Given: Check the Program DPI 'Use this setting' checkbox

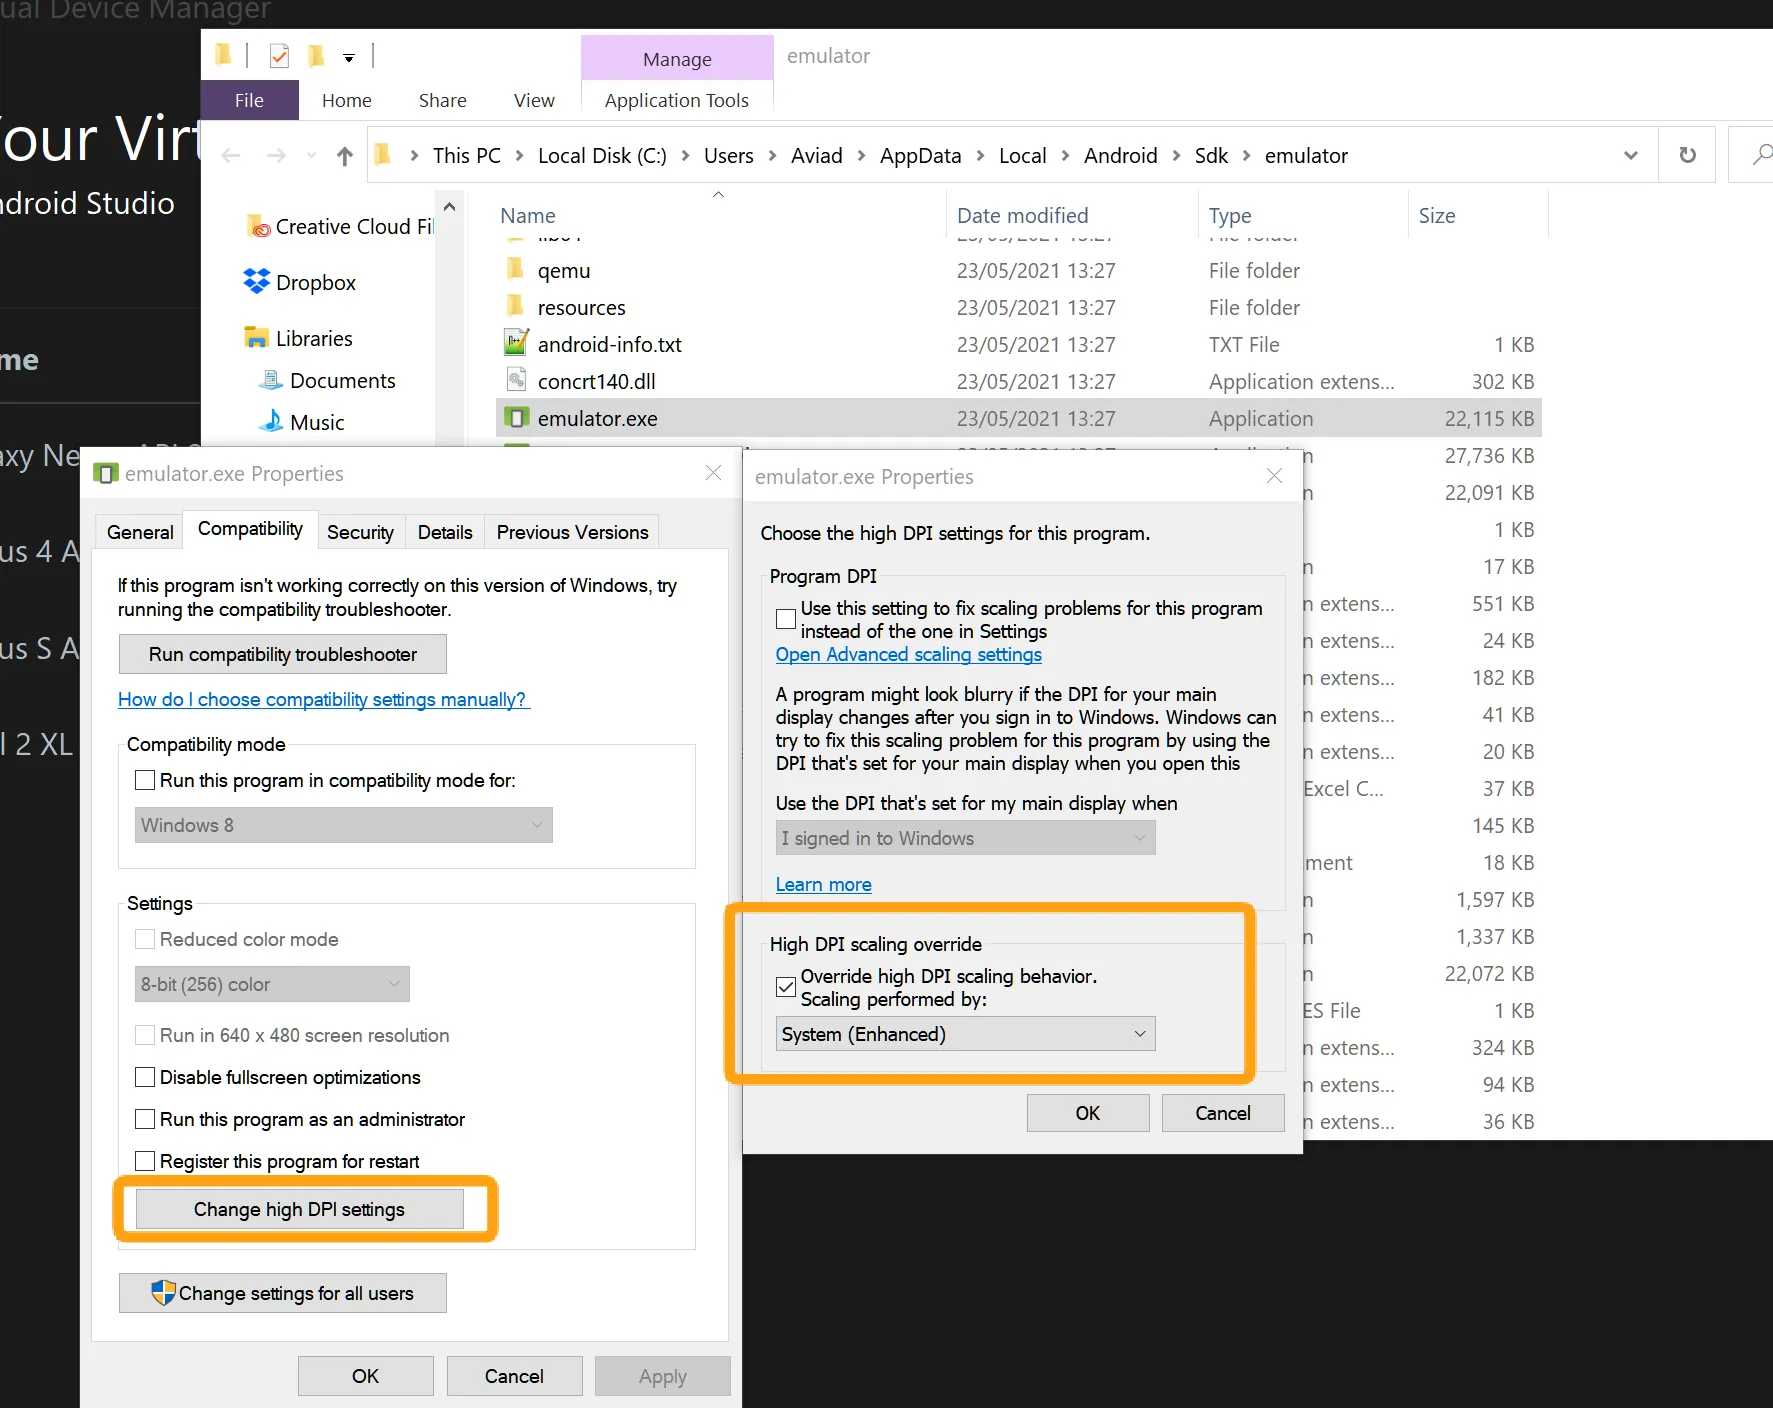Looking at the screenshot, I should 786,619.
